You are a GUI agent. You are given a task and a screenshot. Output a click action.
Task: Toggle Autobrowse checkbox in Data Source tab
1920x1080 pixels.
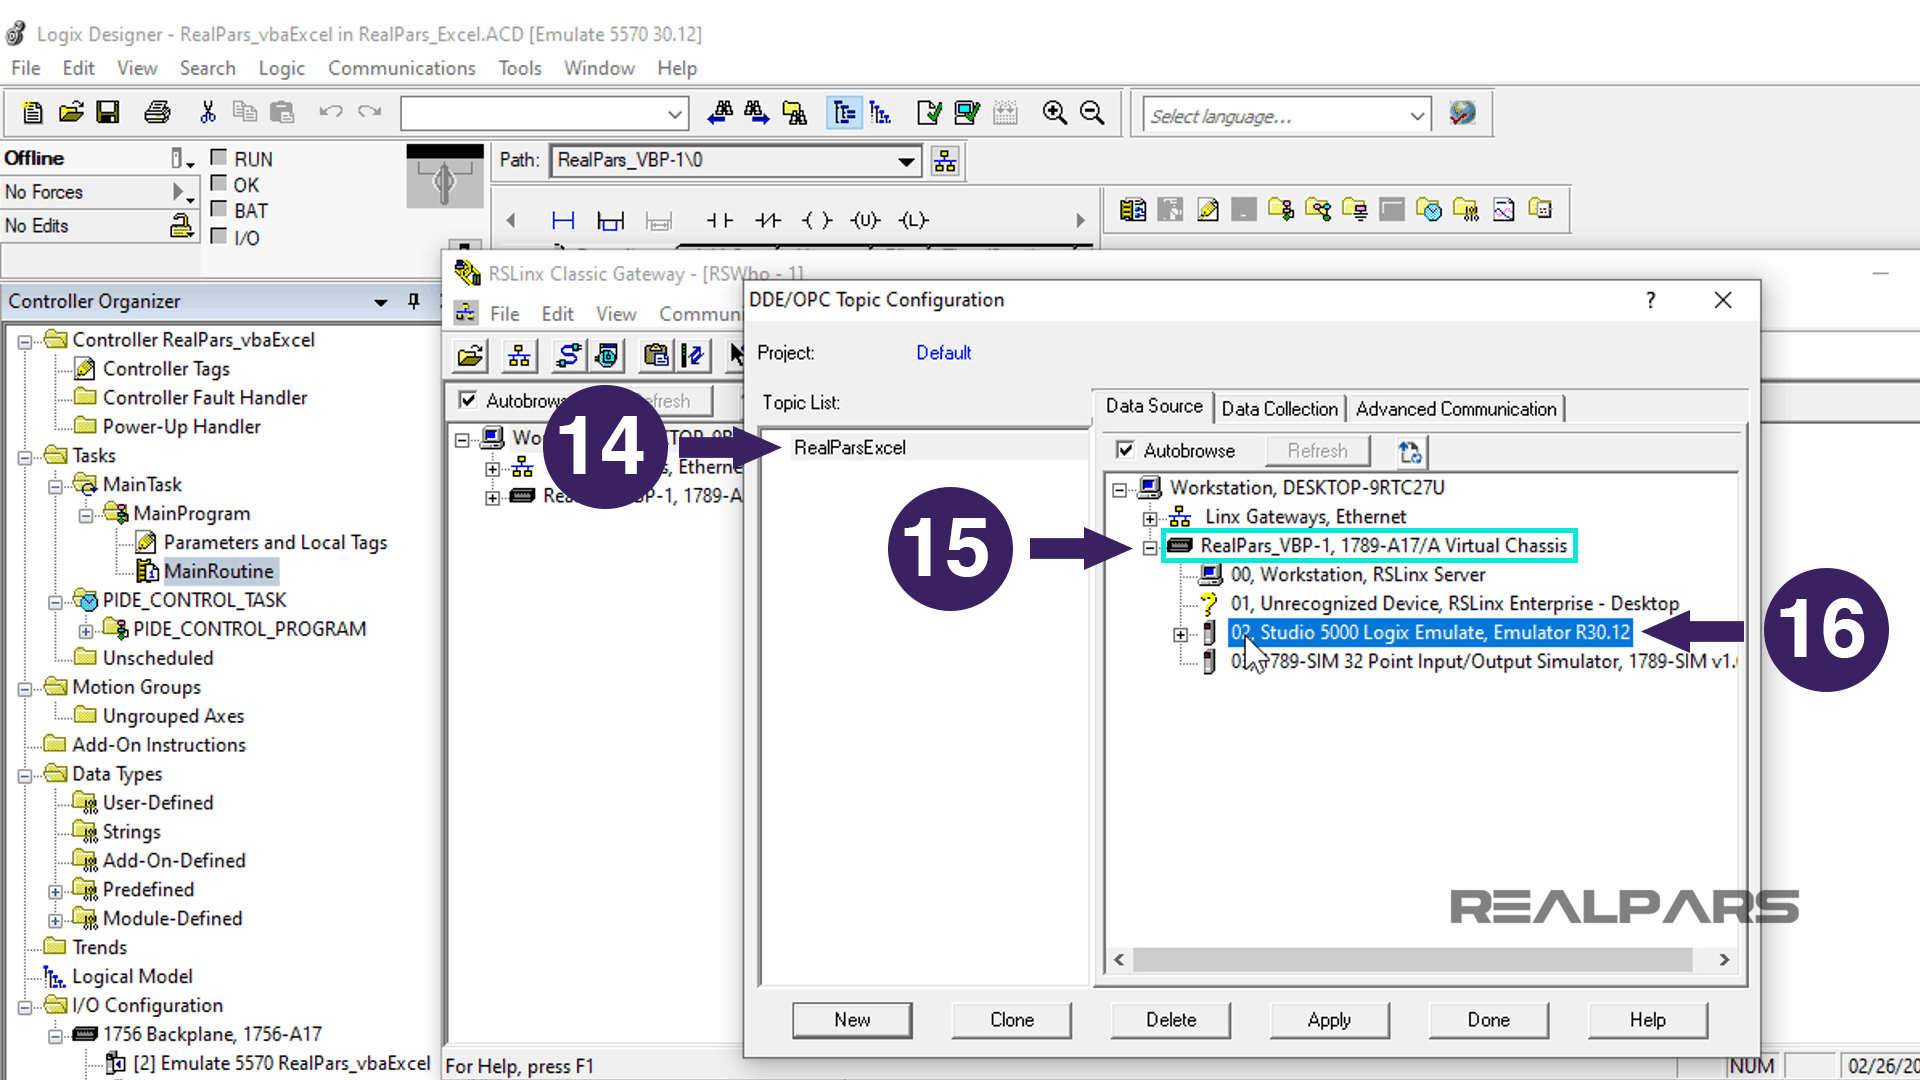(x=1125, y=451)
